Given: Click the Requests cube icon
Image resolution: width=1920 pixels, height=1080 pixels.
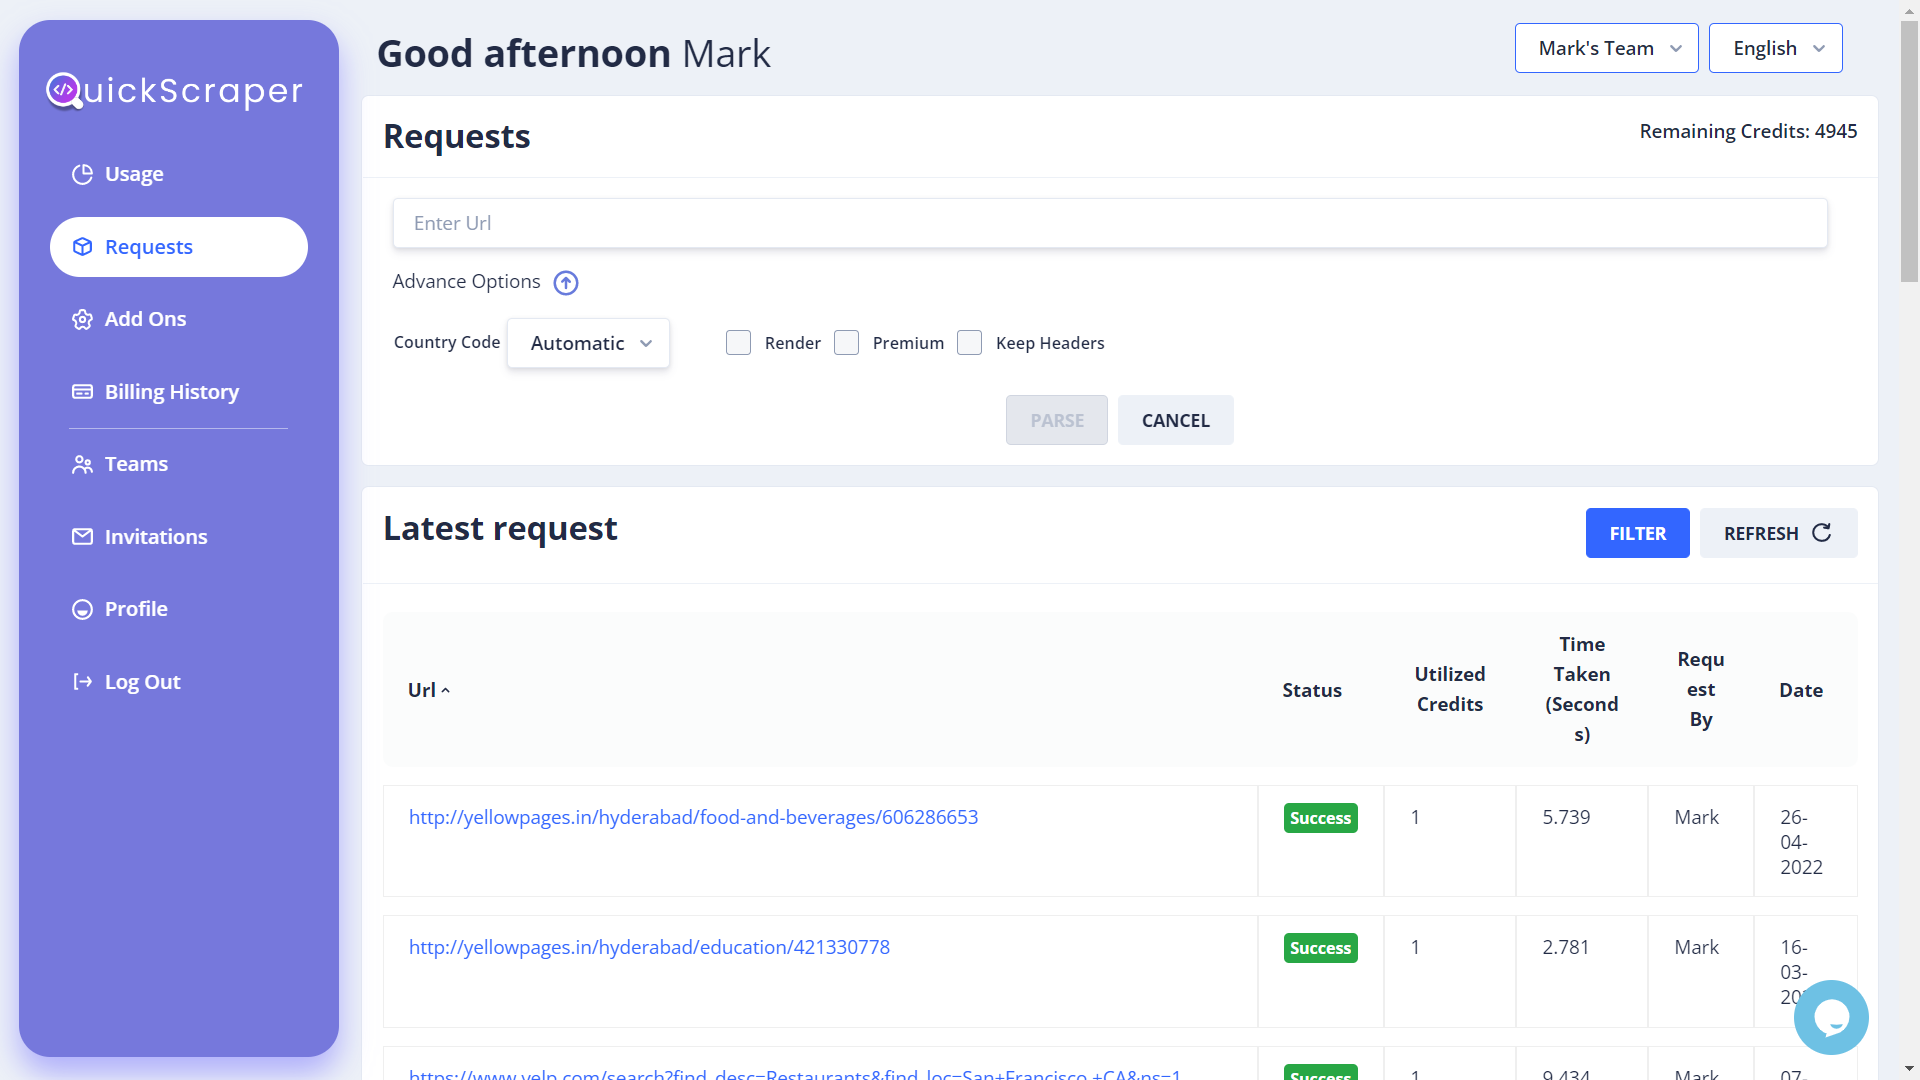Looking at the screenshot, I should pyautogui.click(x=82, y=247).
